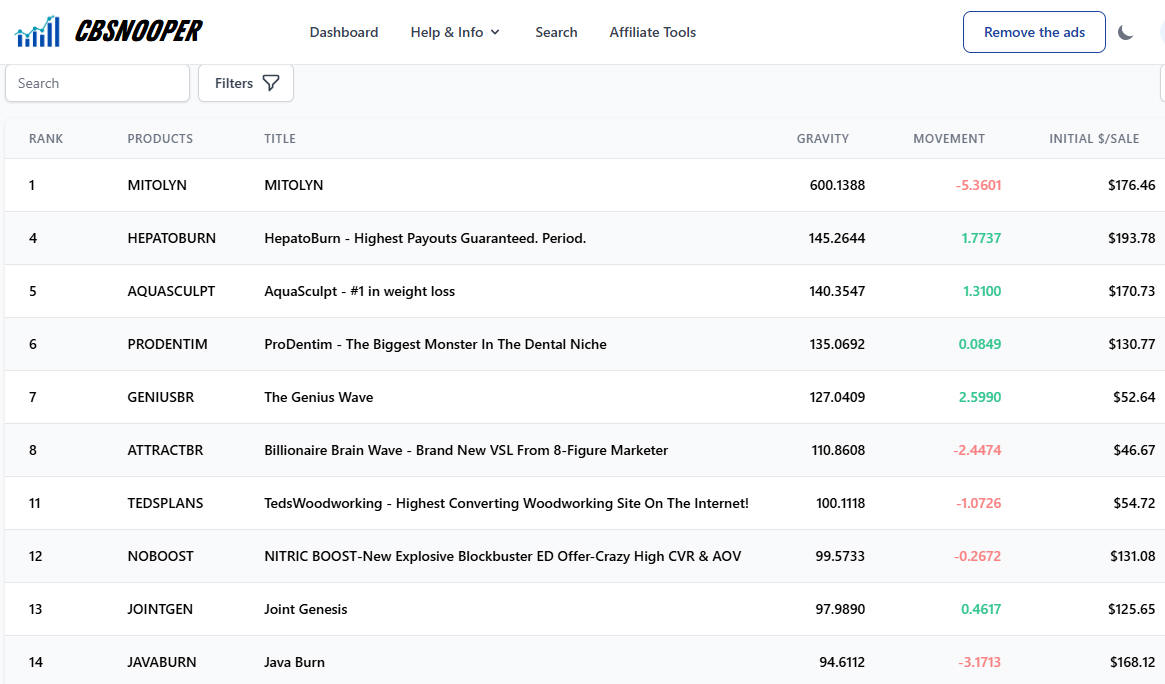Image resolution: width=1165 pixels, height=684 pixels.
Task: Sort by INITIAL $/SALE column header
Action: [x=1094, y=139]
